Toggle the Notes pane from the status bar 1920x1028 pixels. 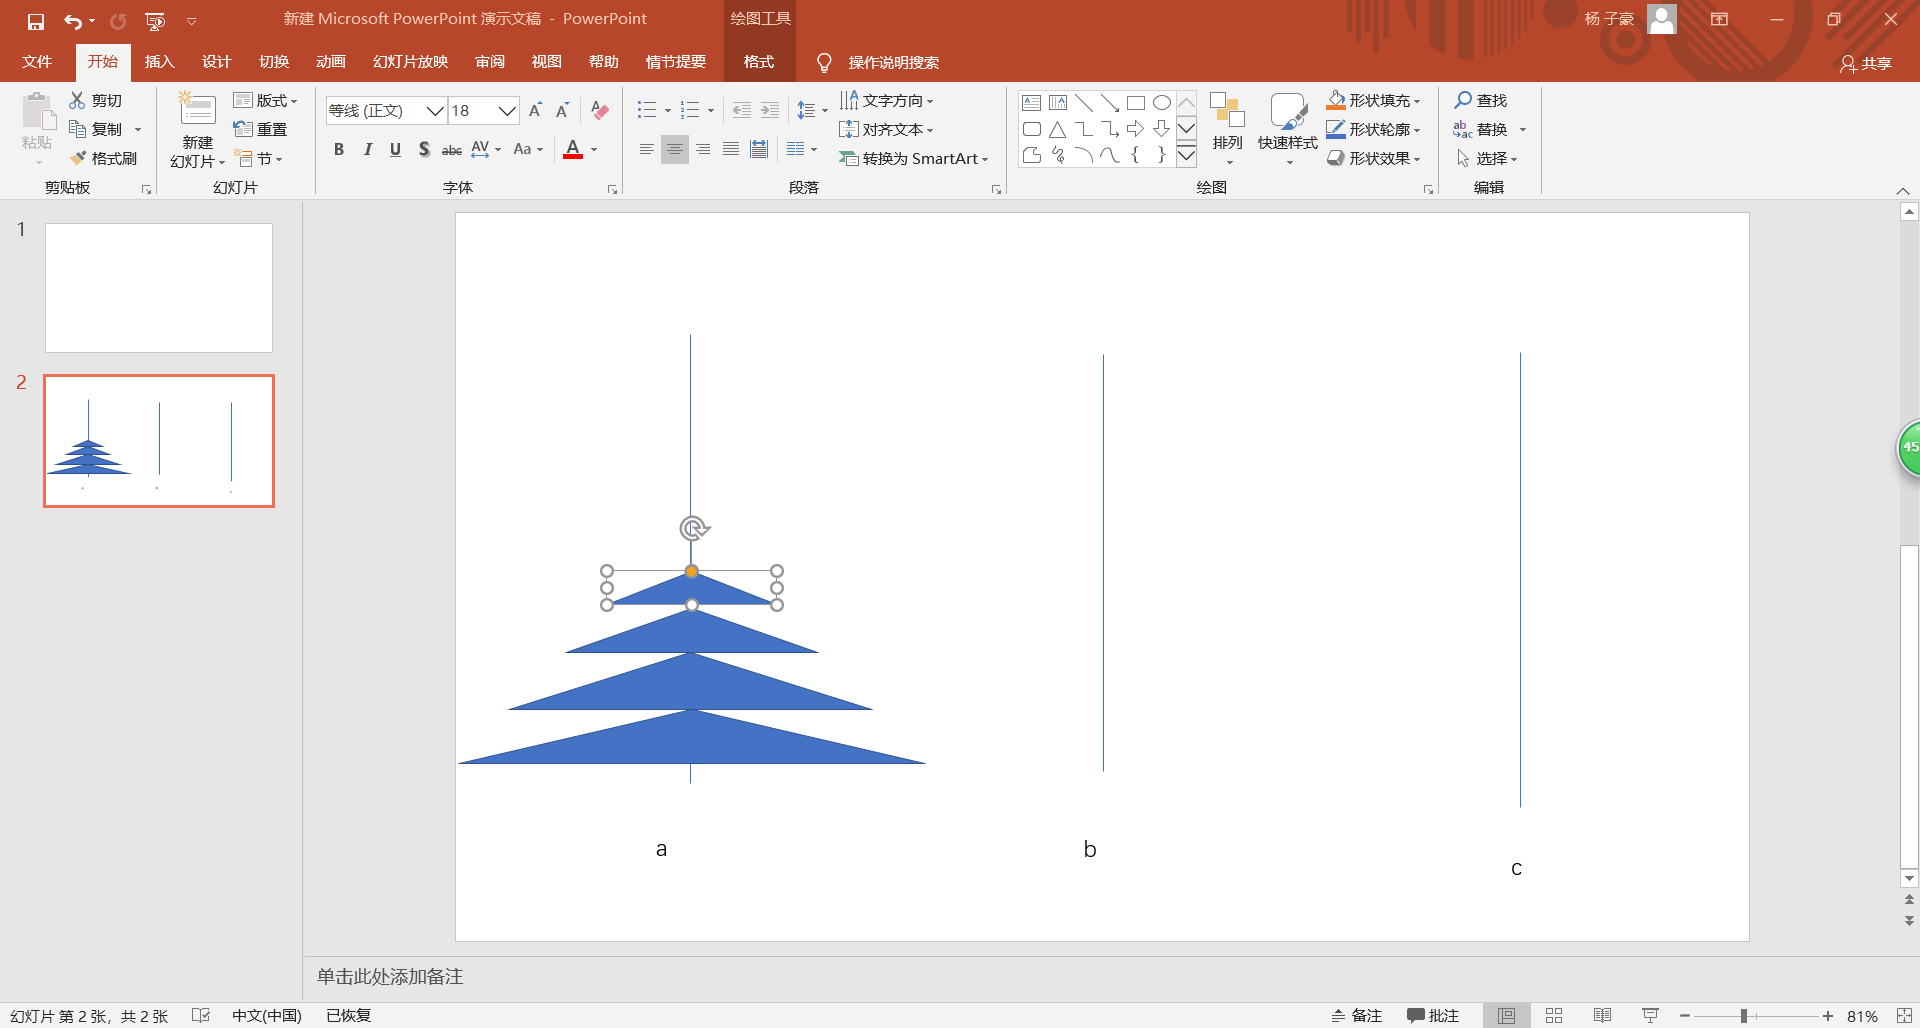click(x=1356, y=1016)
